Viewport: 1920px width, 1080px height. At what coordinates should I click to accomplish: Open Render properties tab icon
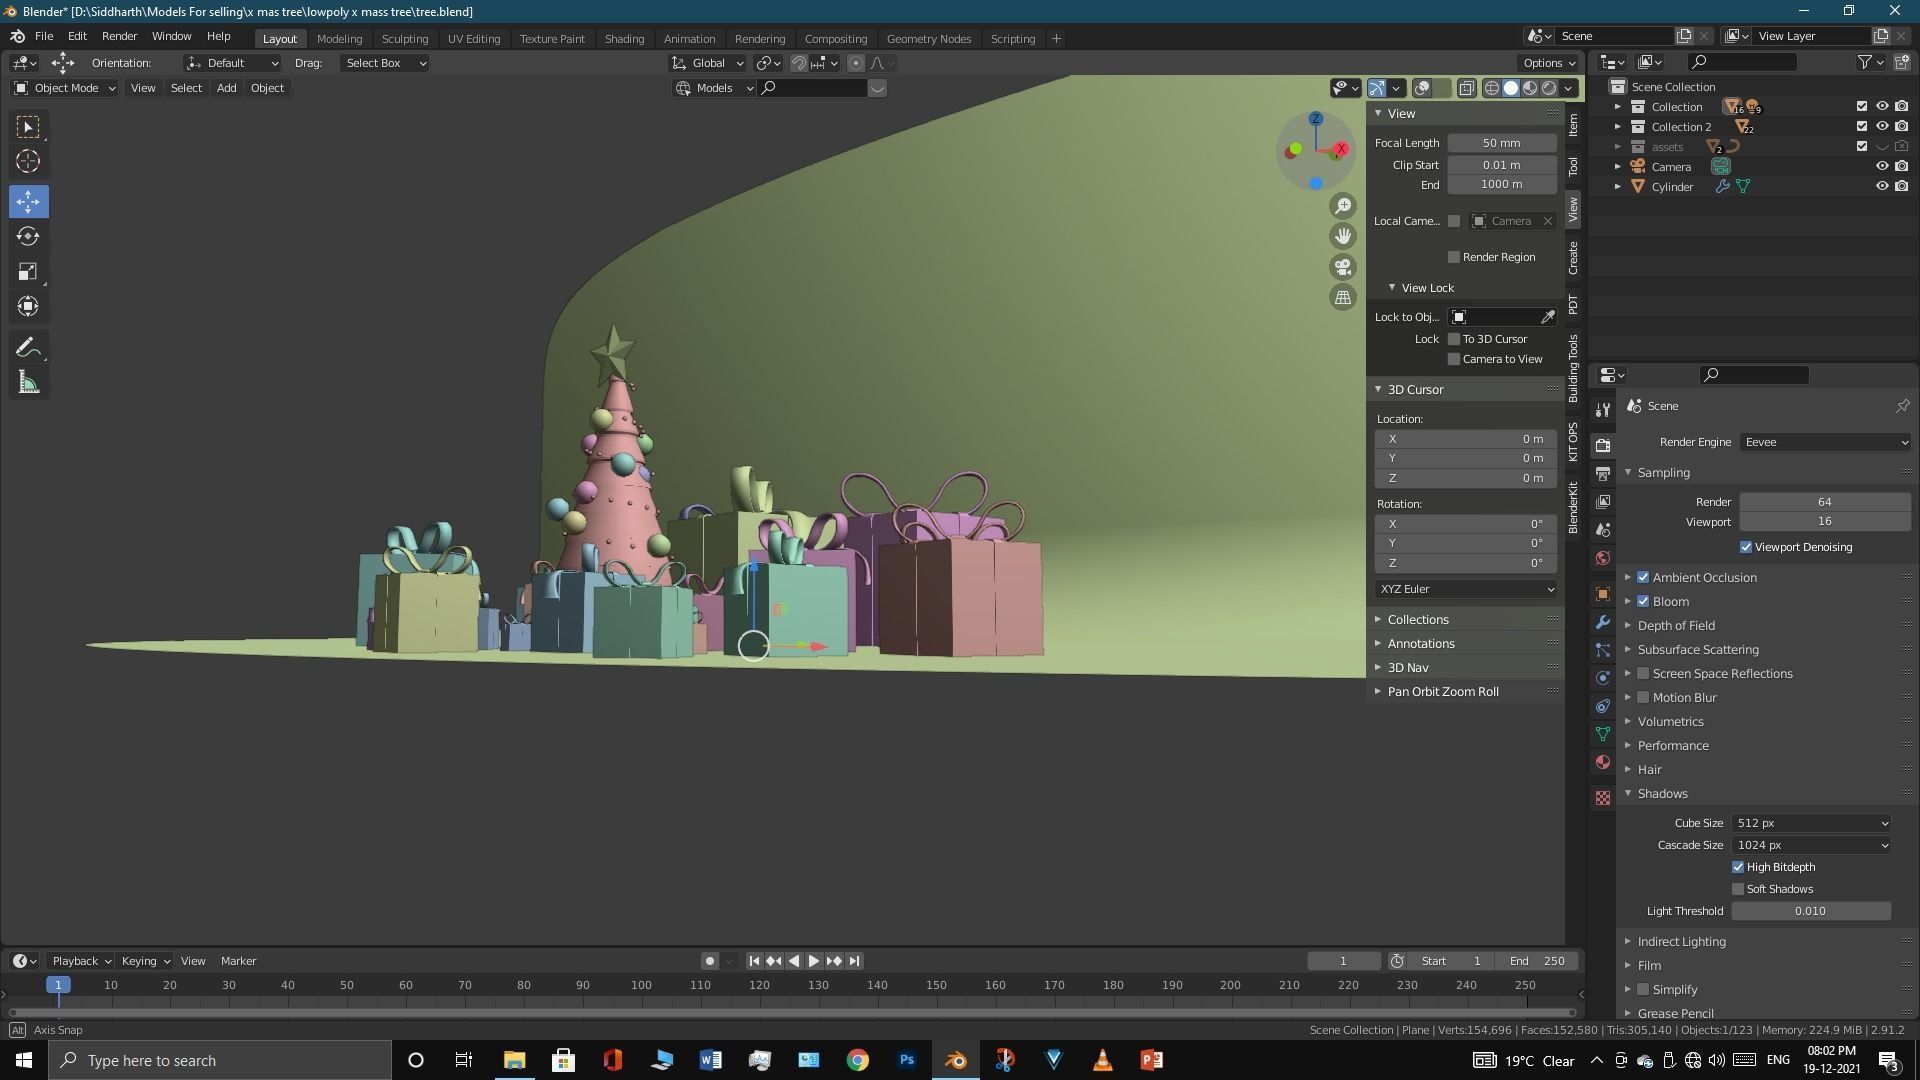(x=1603, y=445)
